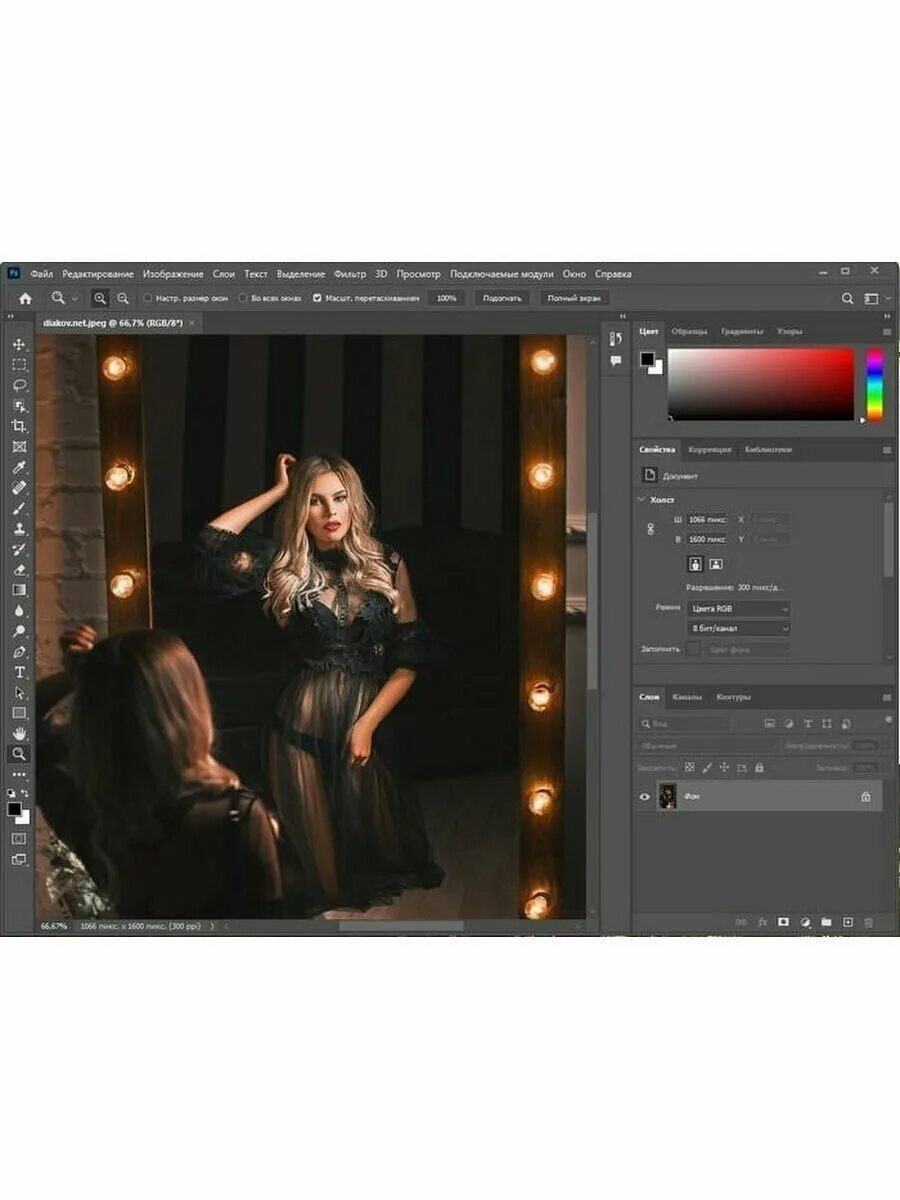Select the Rectangular Marquee tool

click(19, 364)
